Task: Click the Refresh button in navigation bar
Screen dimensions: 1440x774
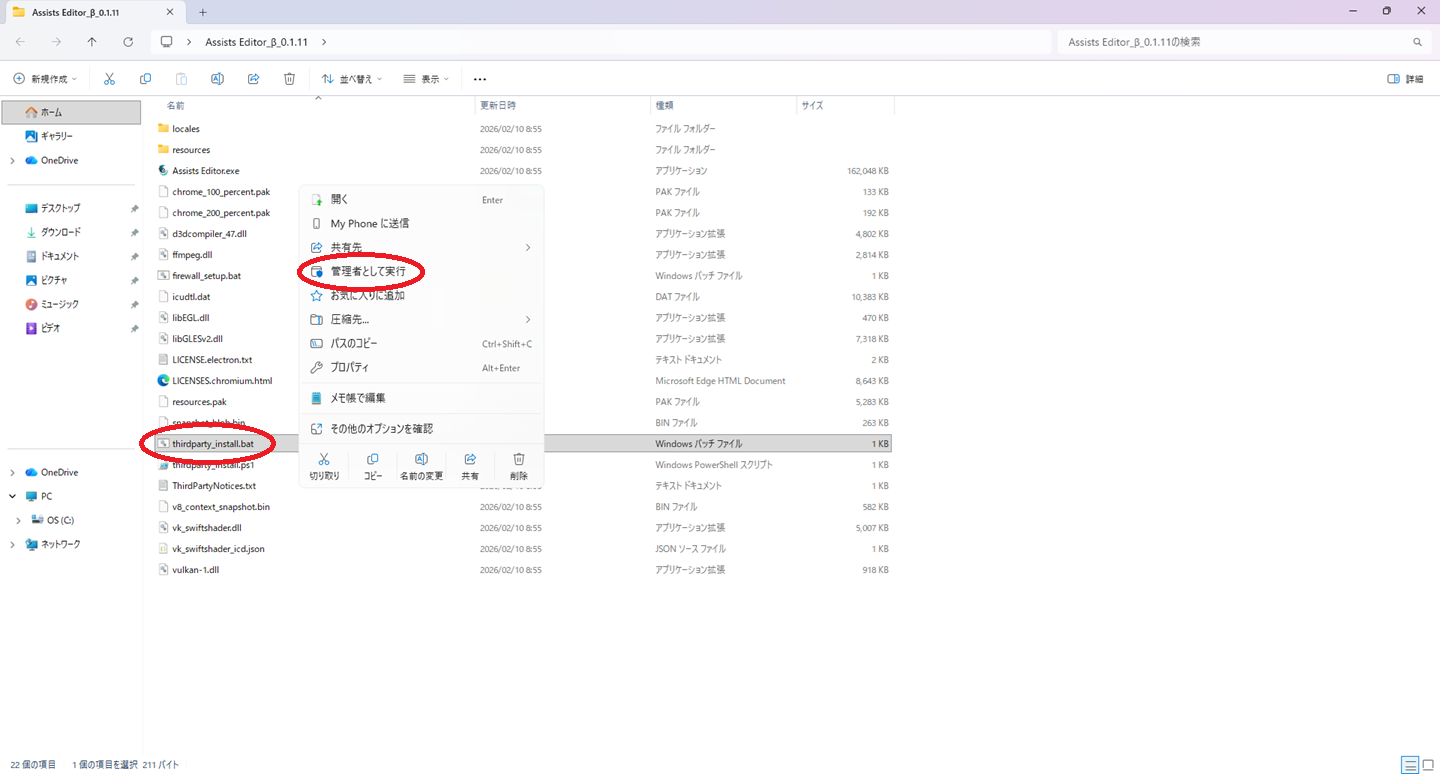Action: (x=128, y=42)
